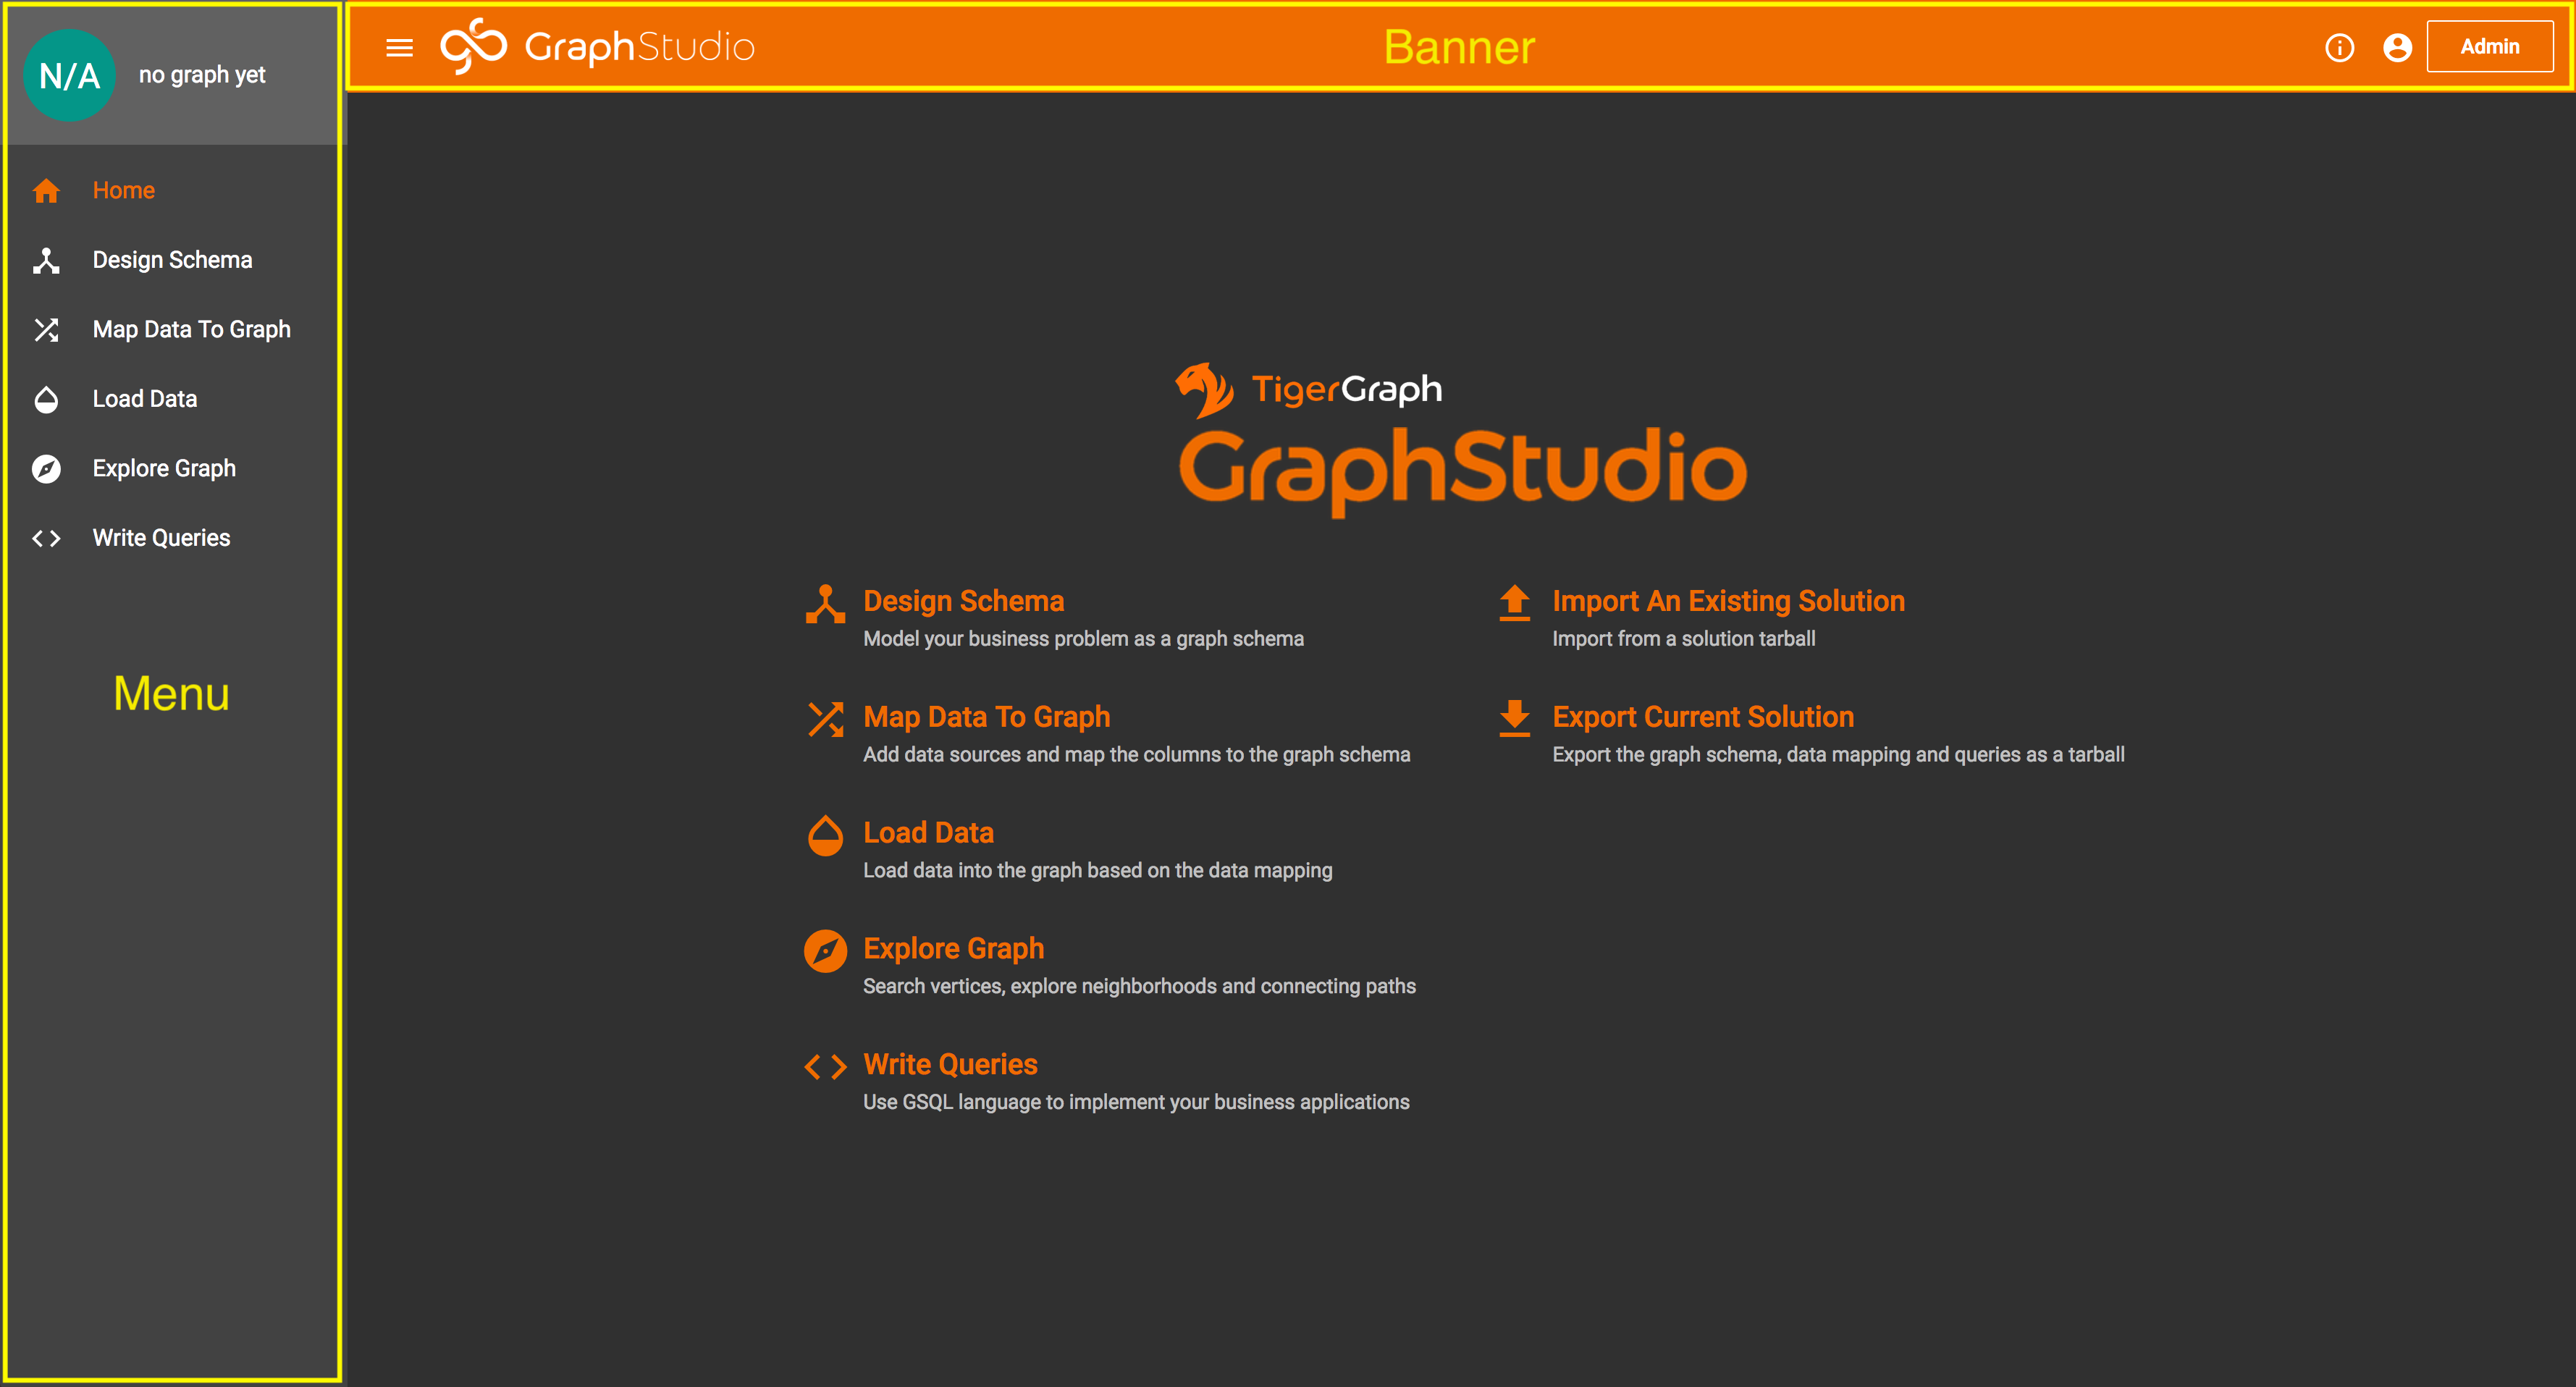Viewport: 2576px width, 1387px height.
Task: Open the Explore Graph heading on home page
Action: pos(953,948)
